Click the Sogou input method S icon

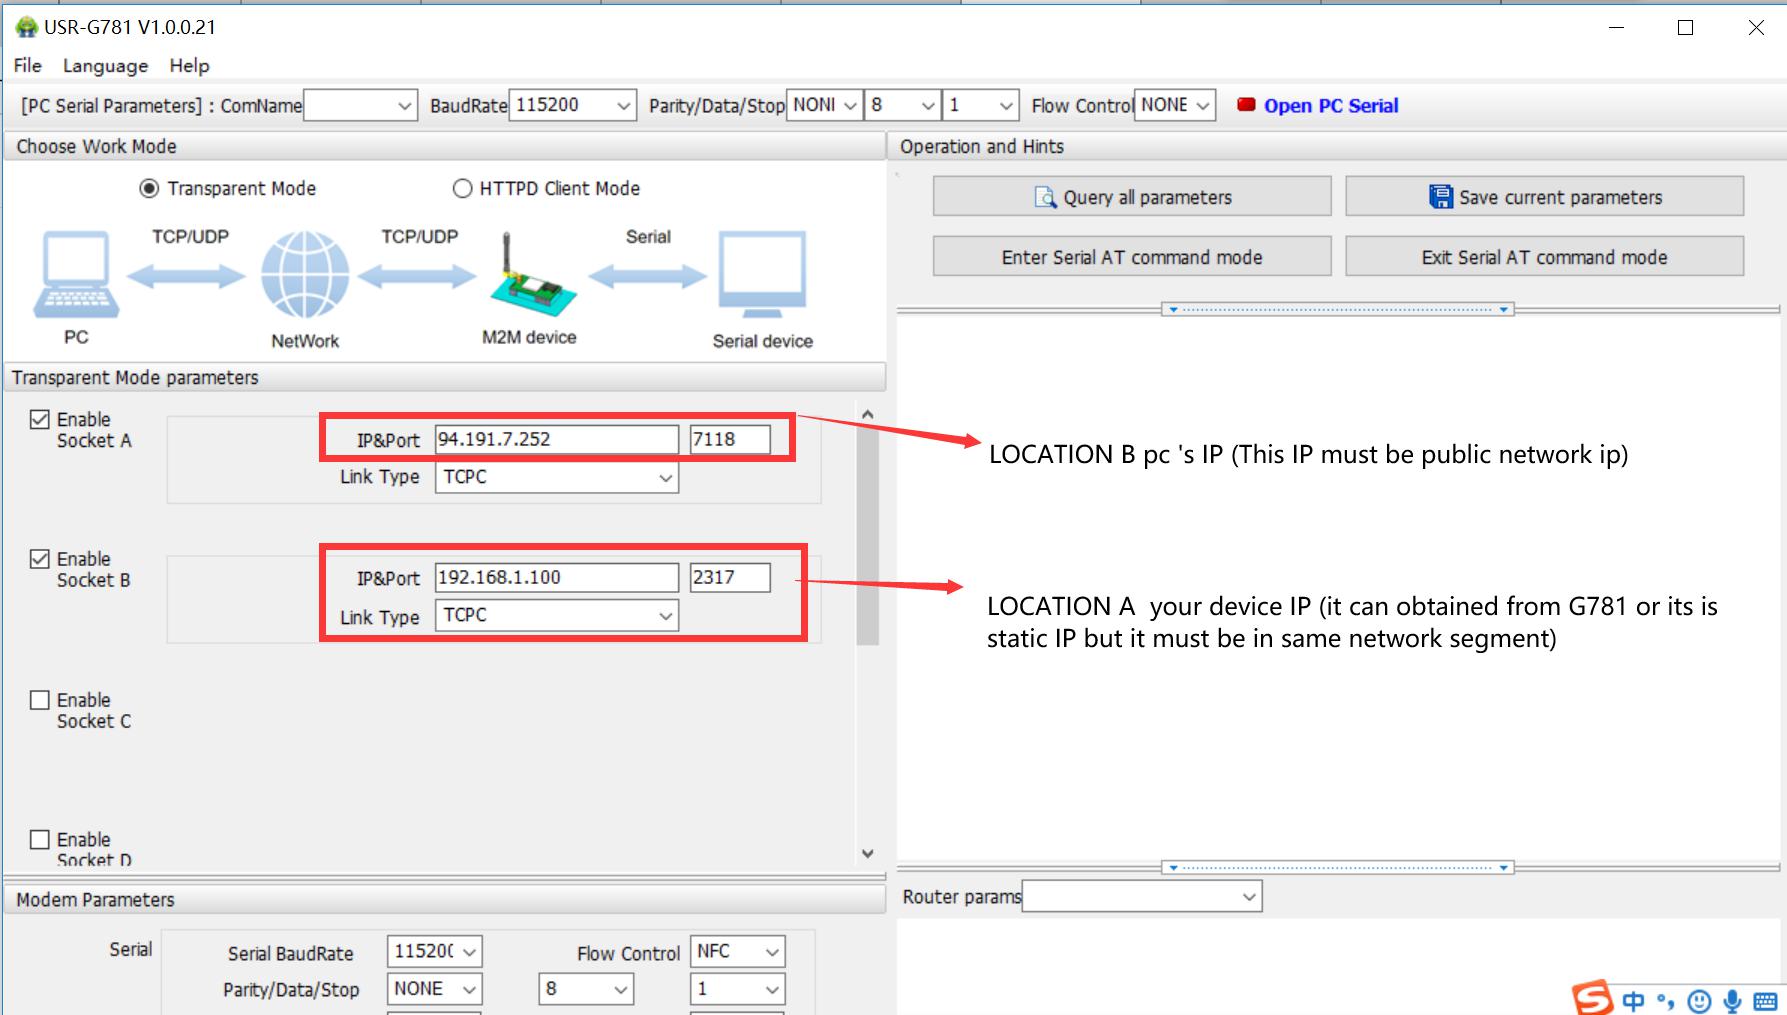coord(1593,998)
